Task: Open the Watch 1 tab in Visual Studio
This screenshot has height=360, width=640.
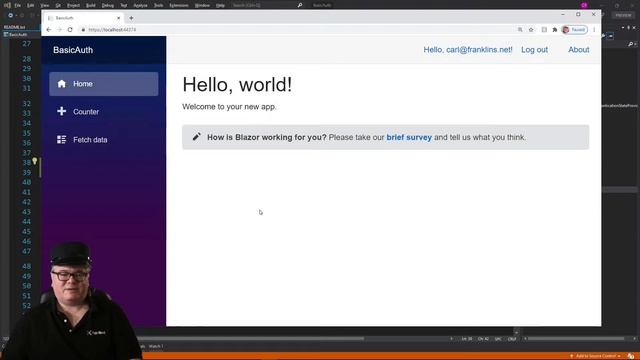Action: [156, 347]
